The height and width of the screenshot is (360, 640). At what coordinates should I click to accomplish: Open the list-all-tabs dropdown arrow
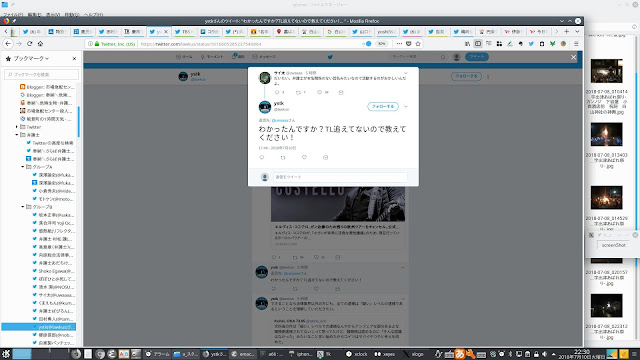[577, 31]
